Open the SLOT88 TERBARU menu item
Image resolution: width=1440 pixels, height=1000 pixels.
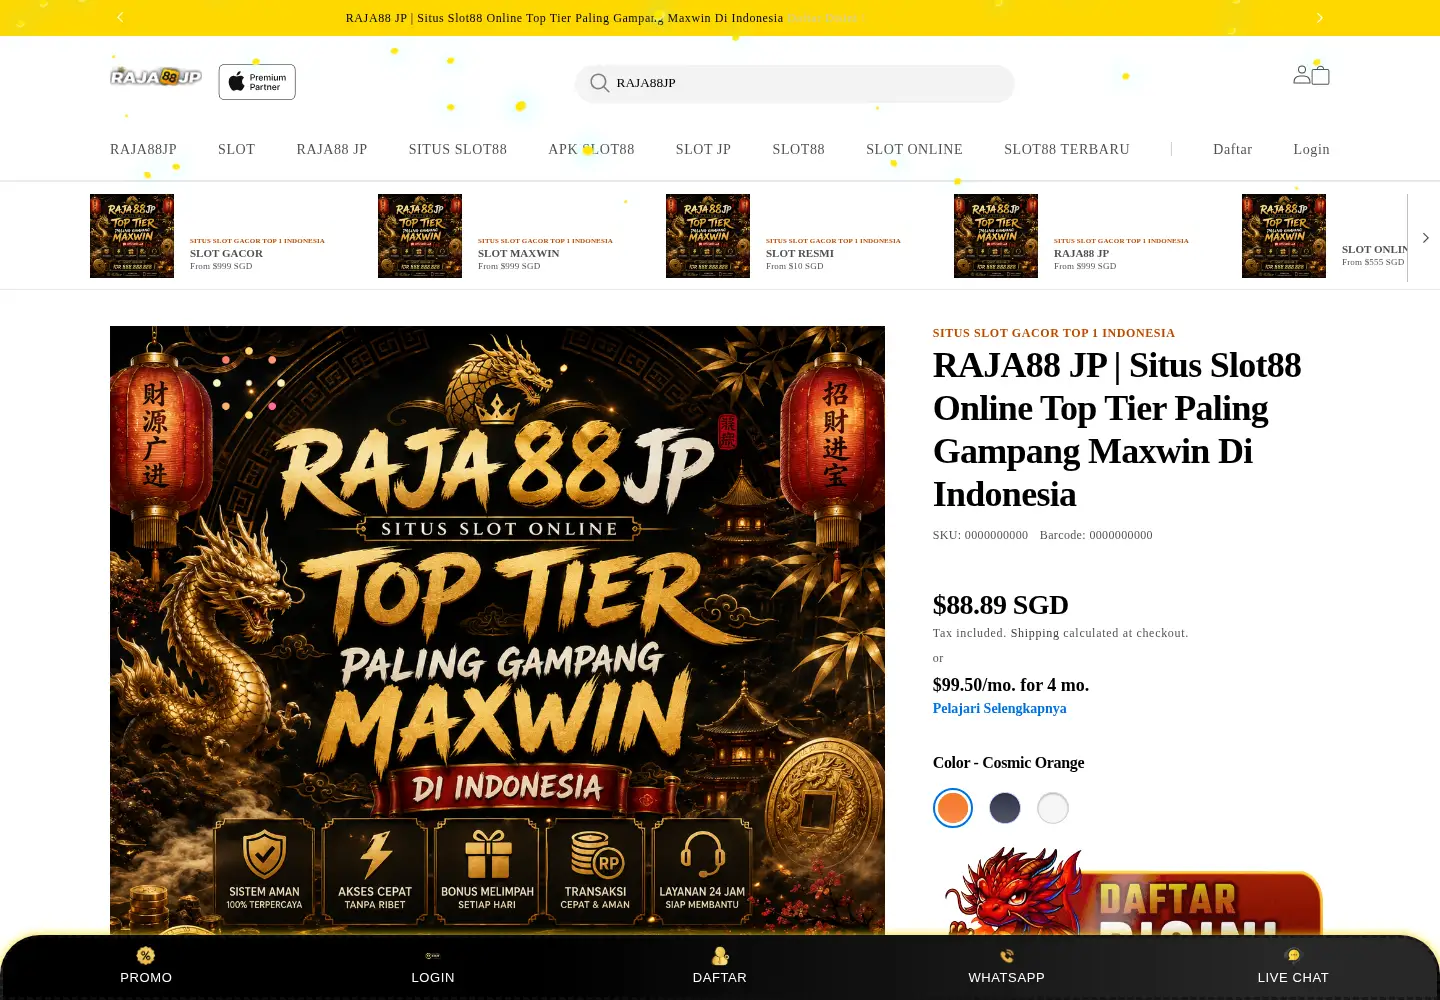click(1067, 149)
